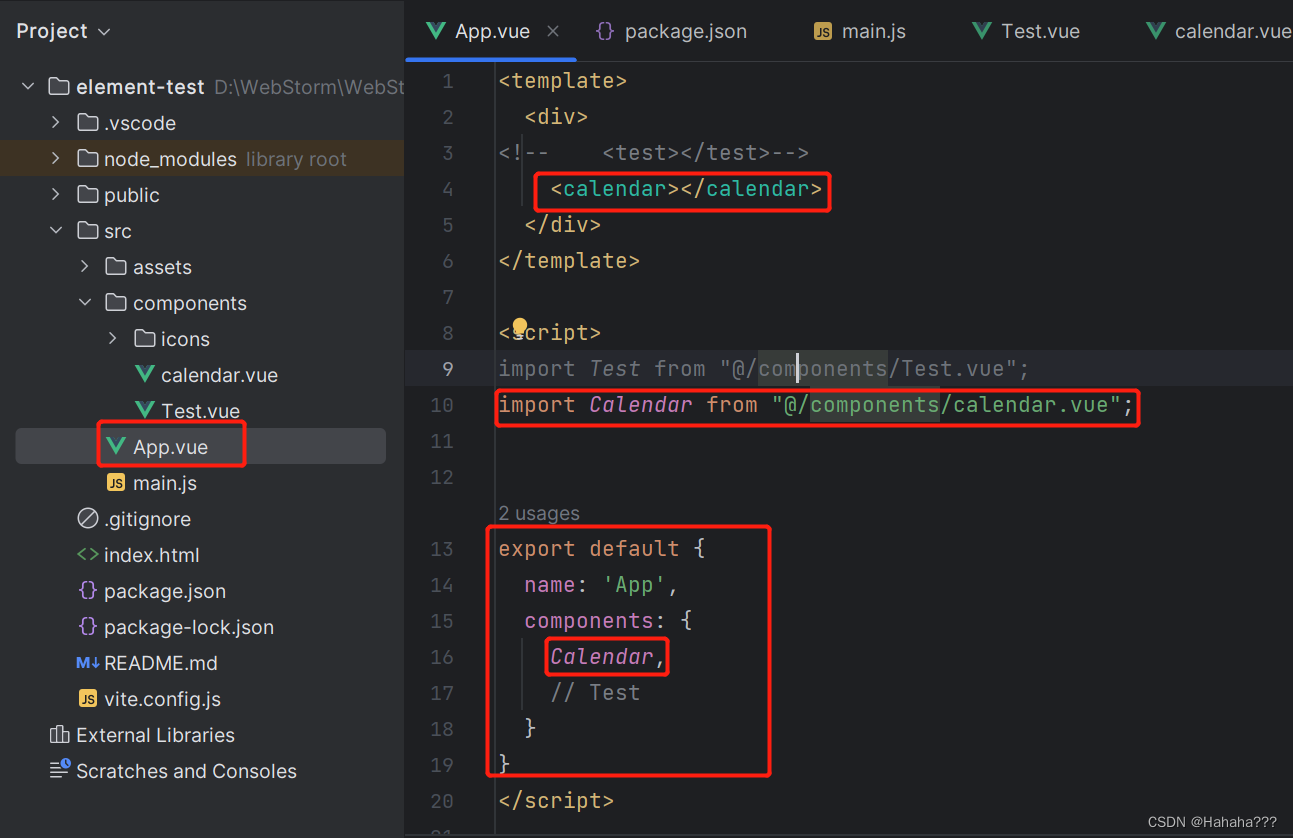Image resolution: width=1293 pixels, height=838 pixels.
Task: Click the Vue icon beside calendar.vue in tree
Action: pos(145,375)
